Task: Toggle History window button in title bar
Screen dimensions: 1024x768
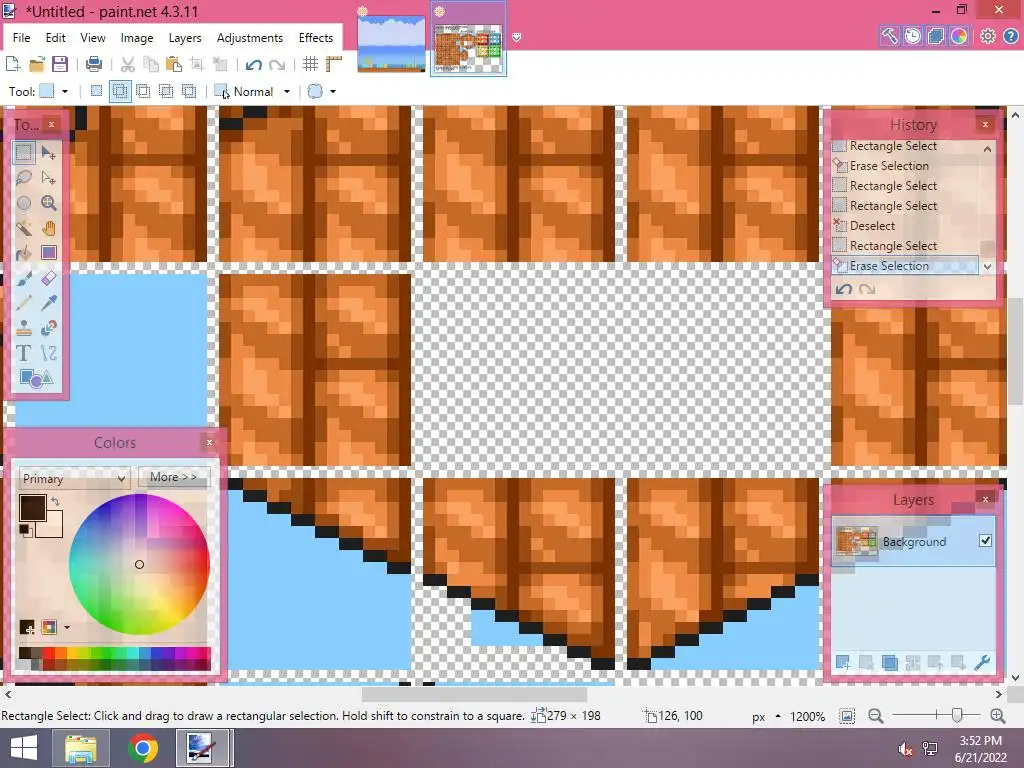Action: click(912, 36)
